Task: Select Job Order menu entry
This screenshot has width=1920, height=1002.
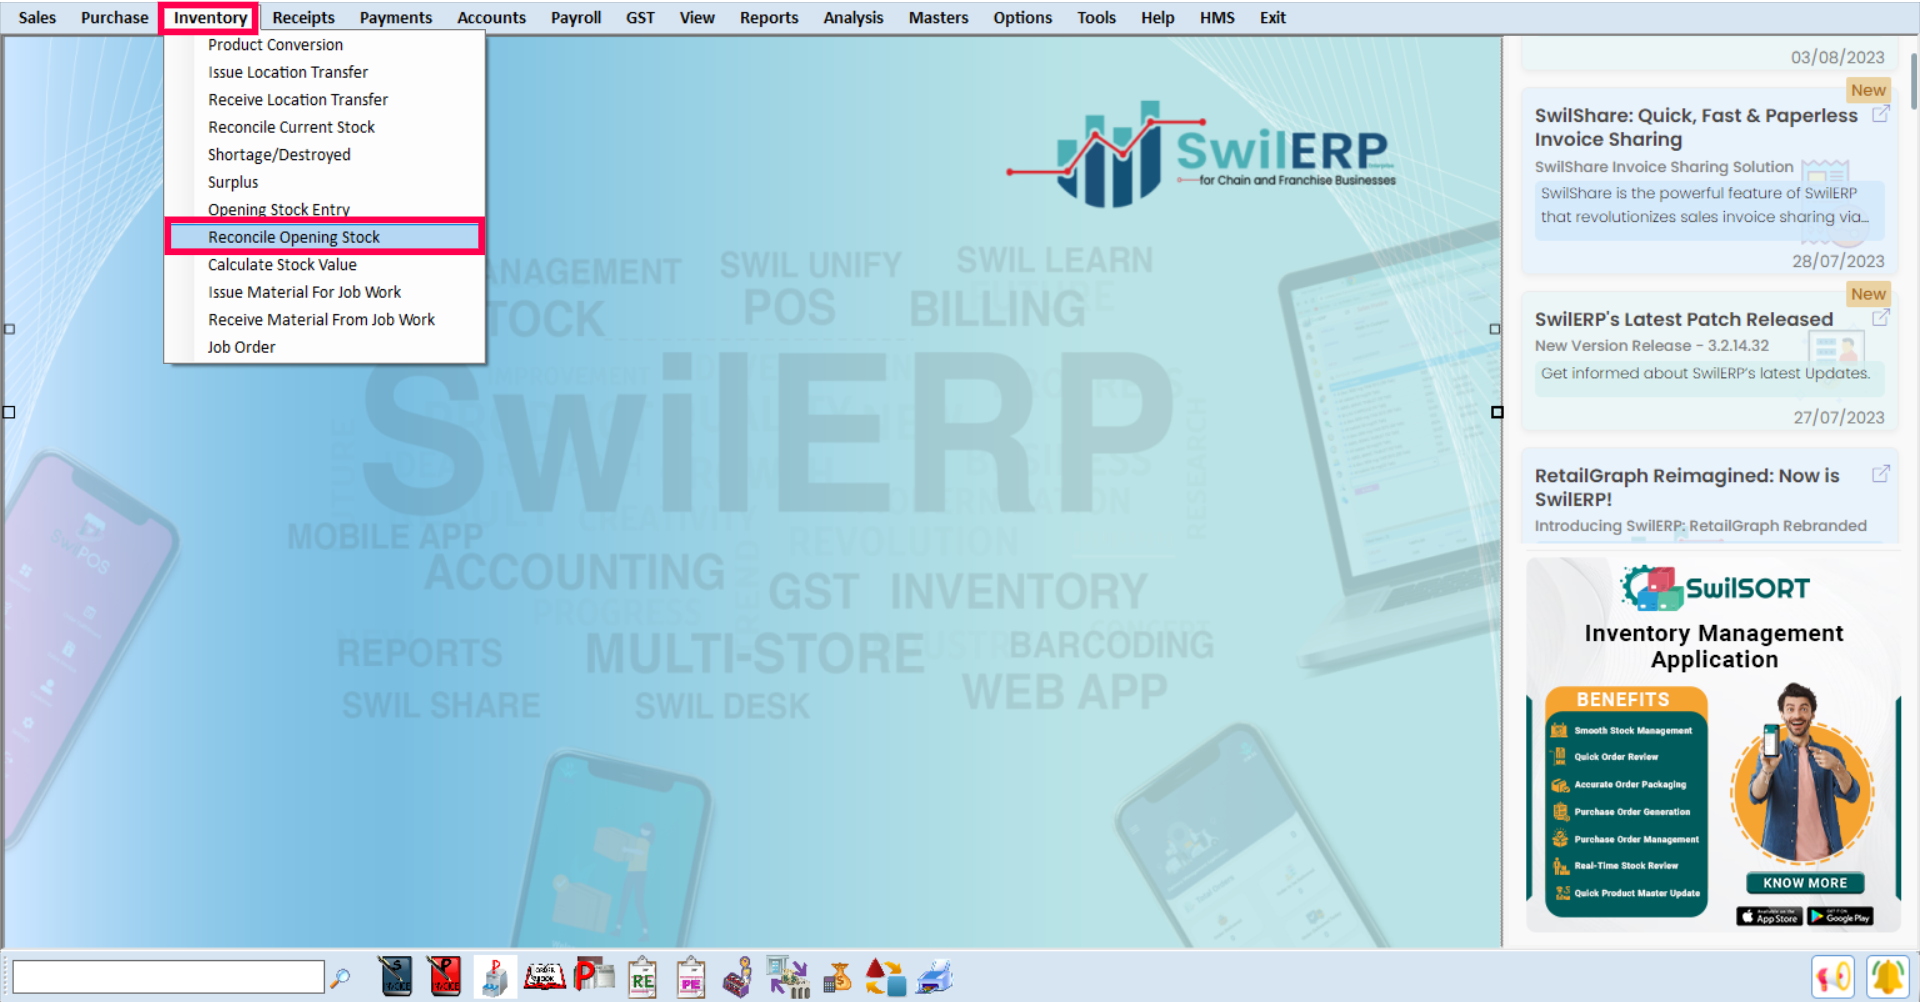Action: tap(325, 347)
